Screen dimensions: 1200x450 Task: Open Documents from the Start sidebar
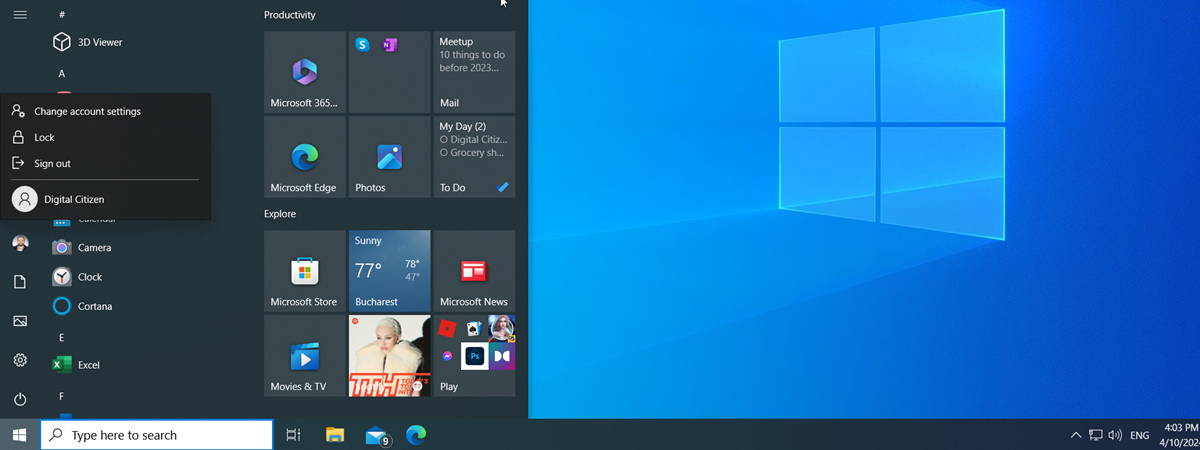click(20, 282)
